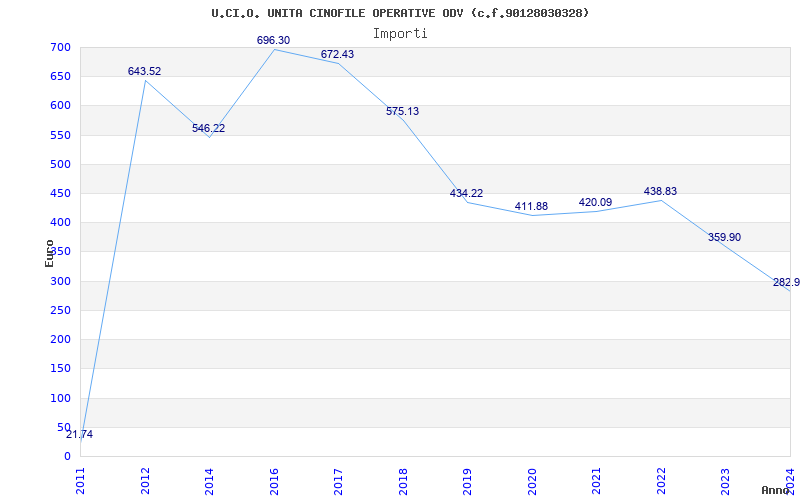Click the chart title U.CI.O. UNITA CINOFILE OPERATIVE ODV
Screen dimensions: 800x500
tap(400, 13)
